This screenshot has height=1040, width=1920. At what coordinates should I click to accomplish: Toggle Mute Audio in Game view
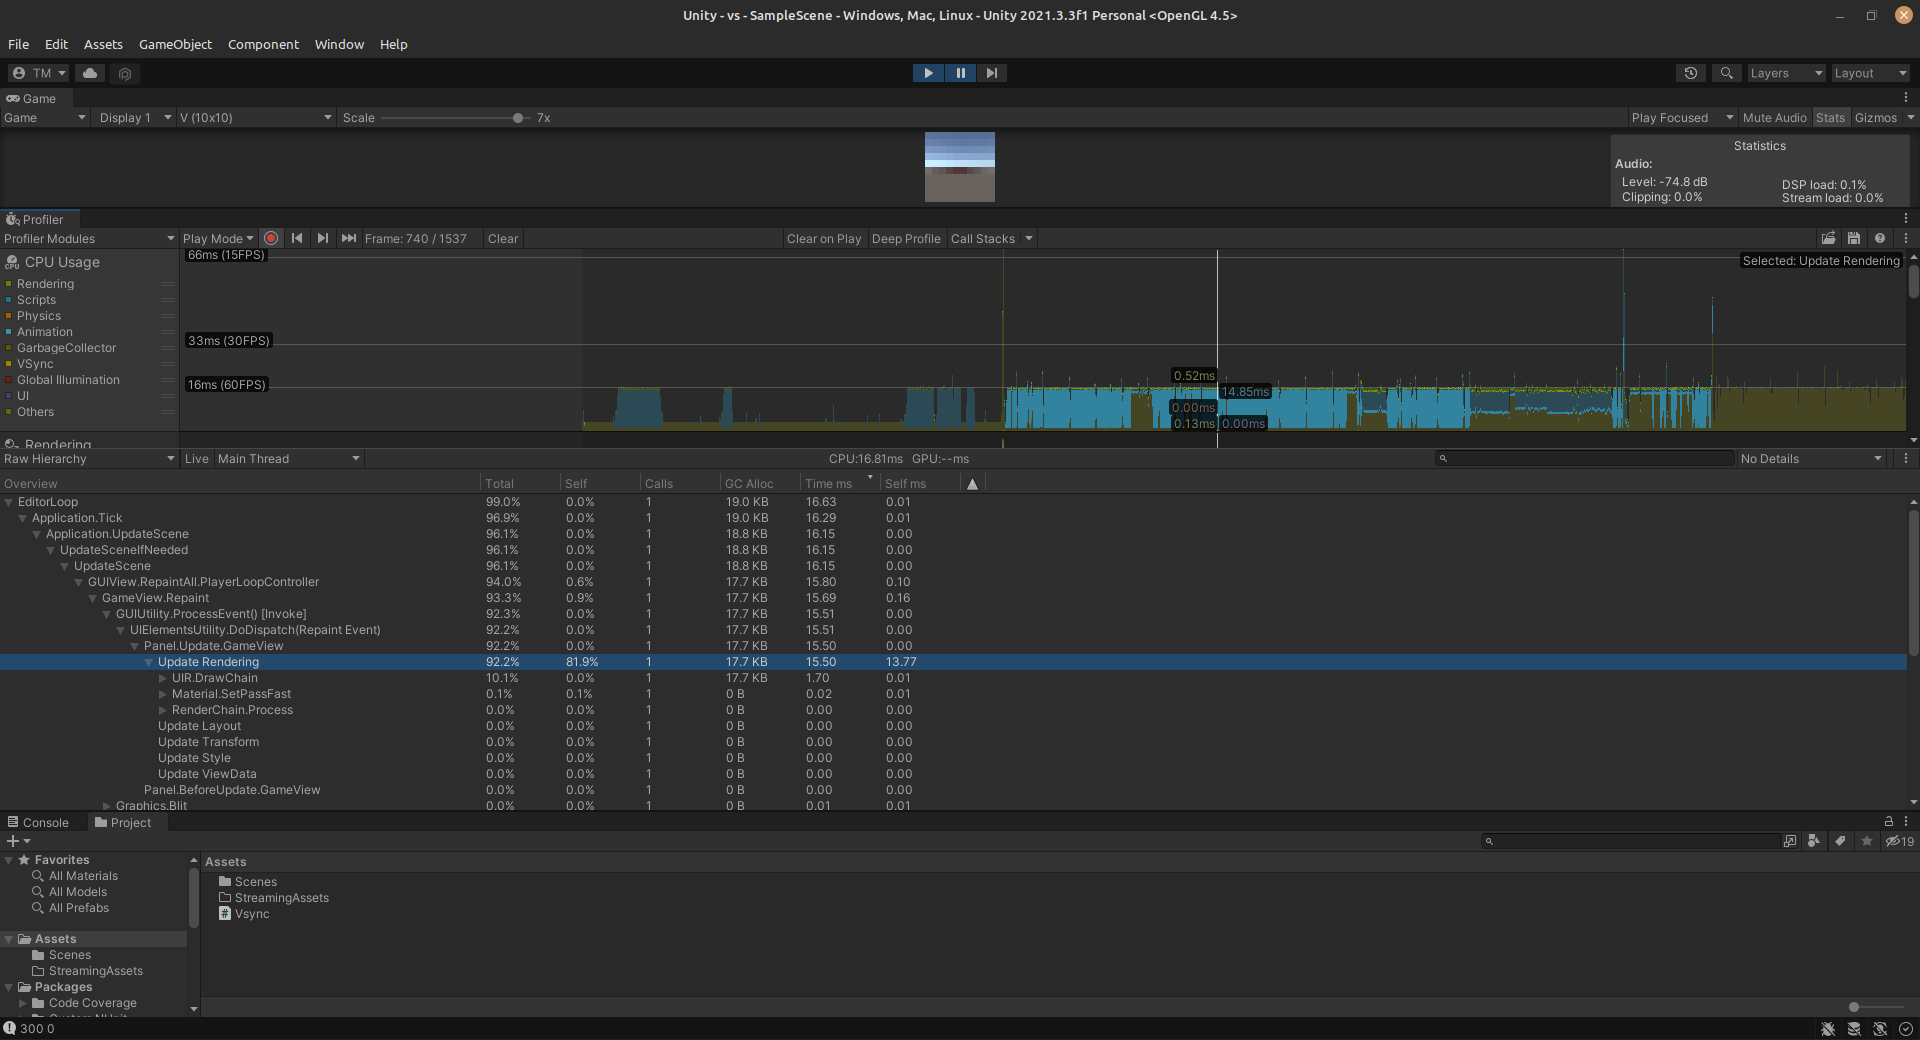click(x=1774, y=118)
